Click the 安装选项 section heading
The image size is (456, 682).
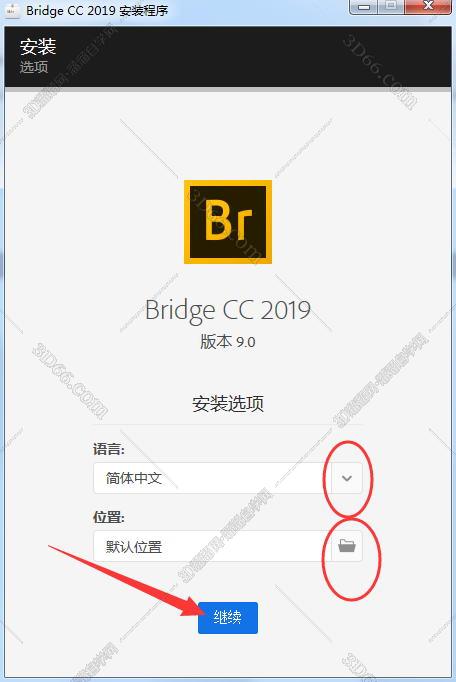coord(228,404)
